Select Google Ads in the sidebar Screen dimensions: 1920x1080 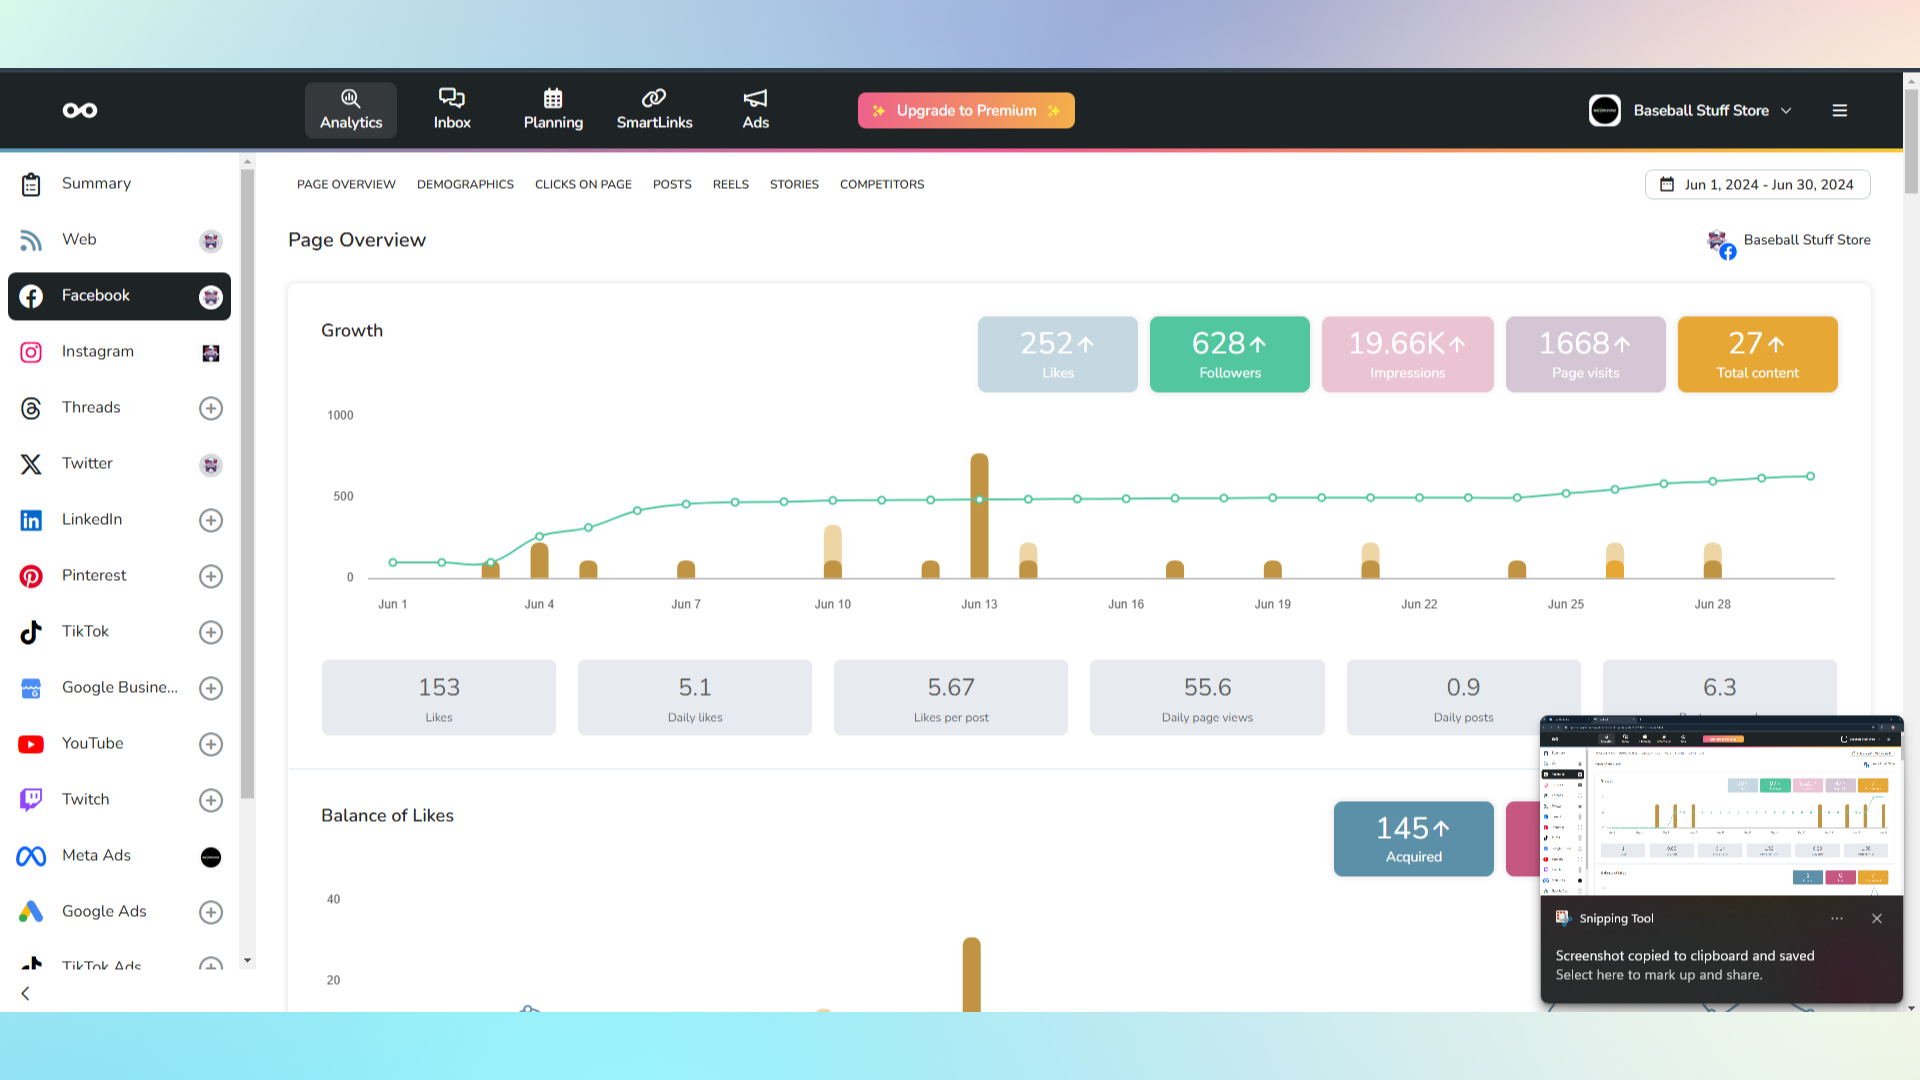(x=119, y=912)
